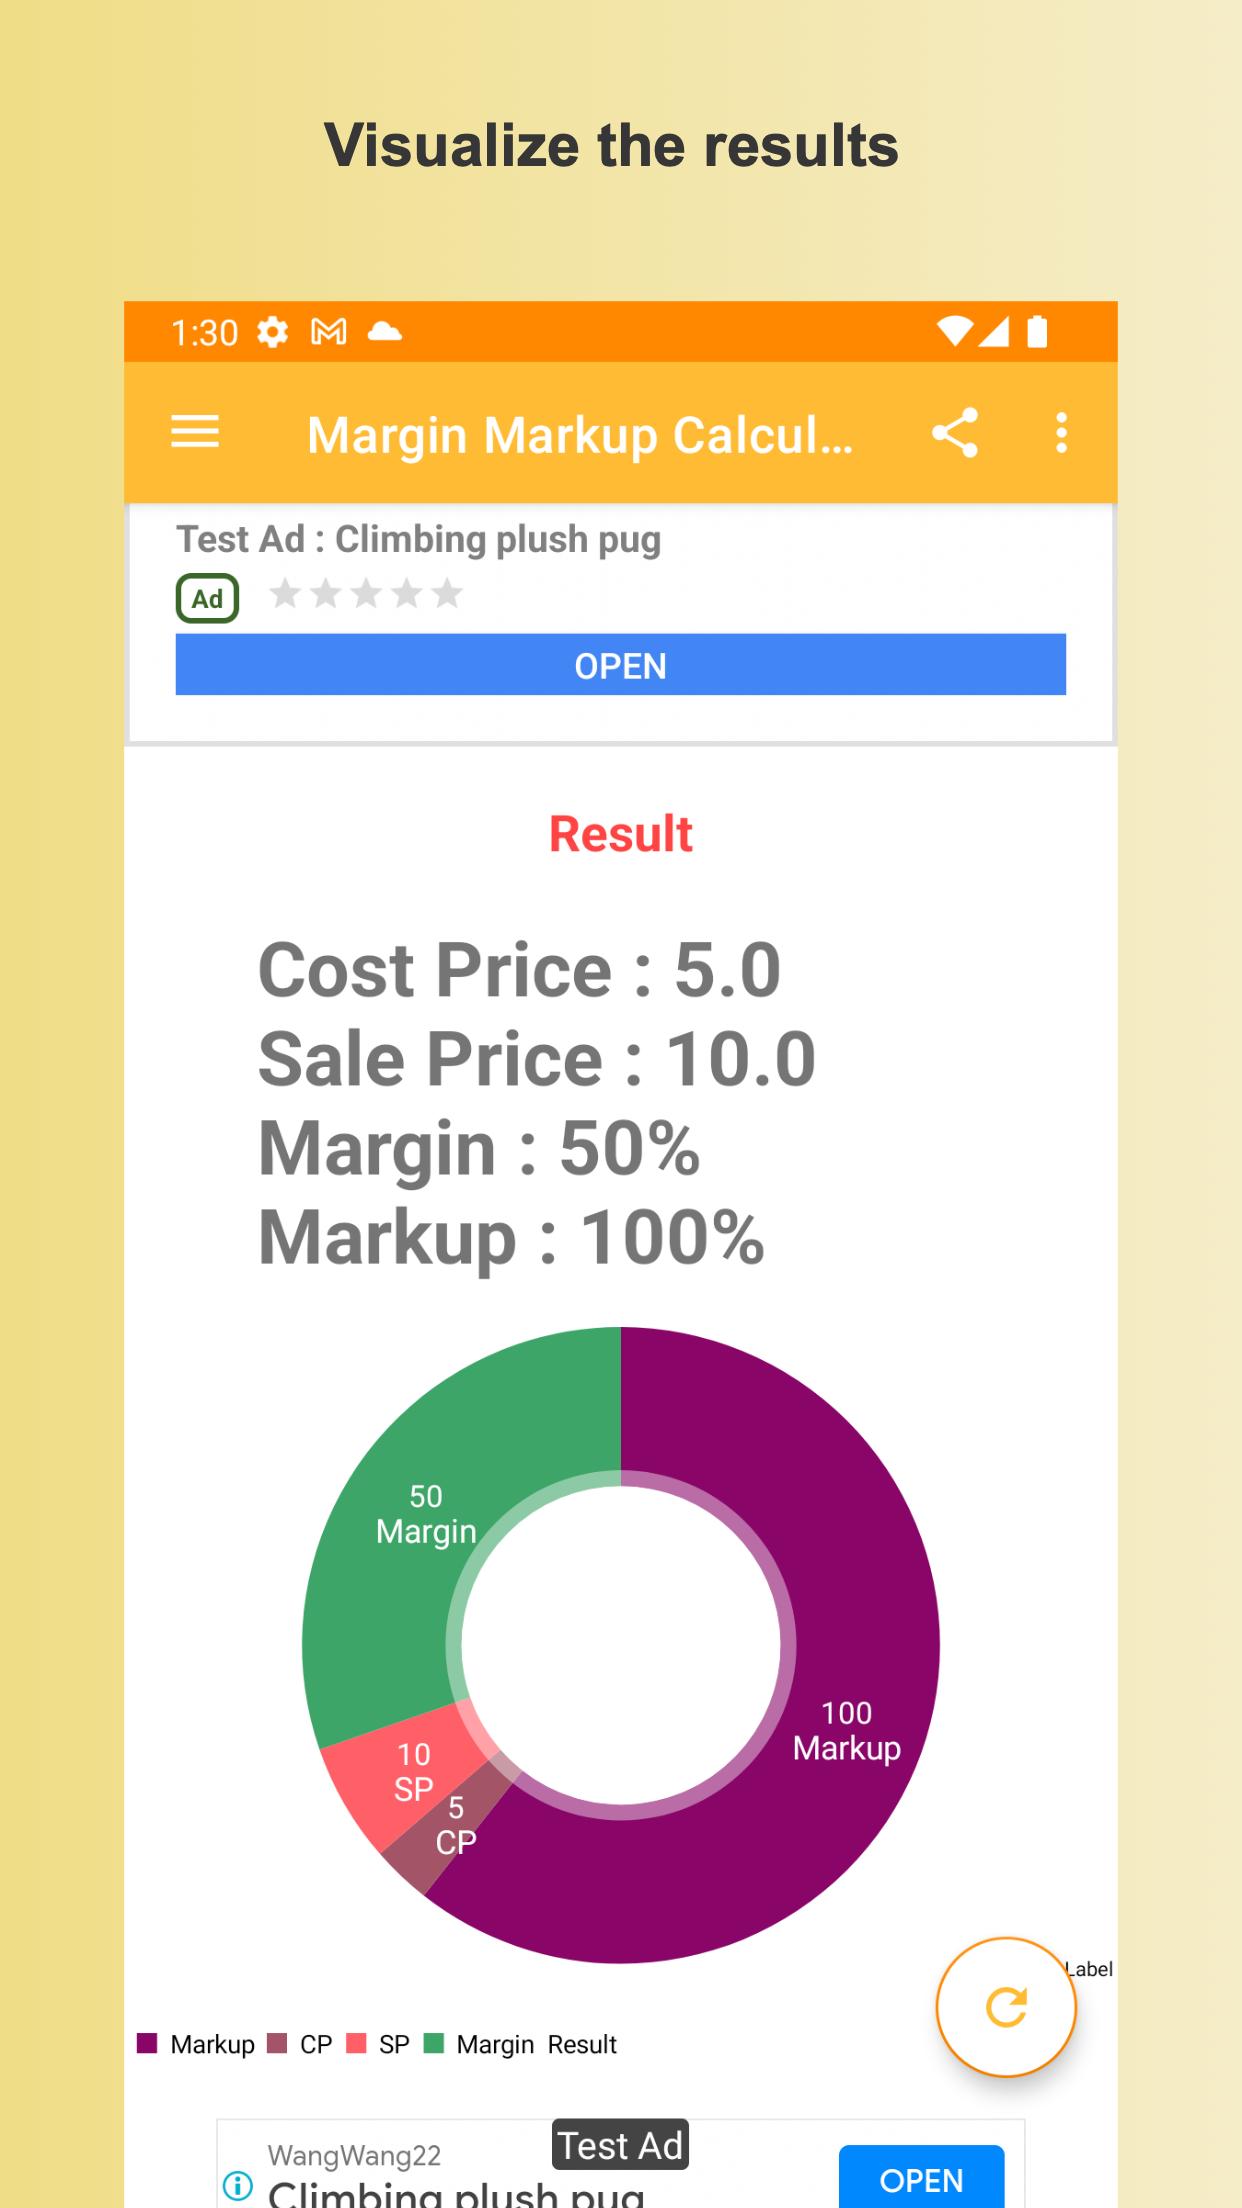Tap the star rating in ad
Image resolution: width=1242 pixels, height=2208 pixels.
coord(366,594)
